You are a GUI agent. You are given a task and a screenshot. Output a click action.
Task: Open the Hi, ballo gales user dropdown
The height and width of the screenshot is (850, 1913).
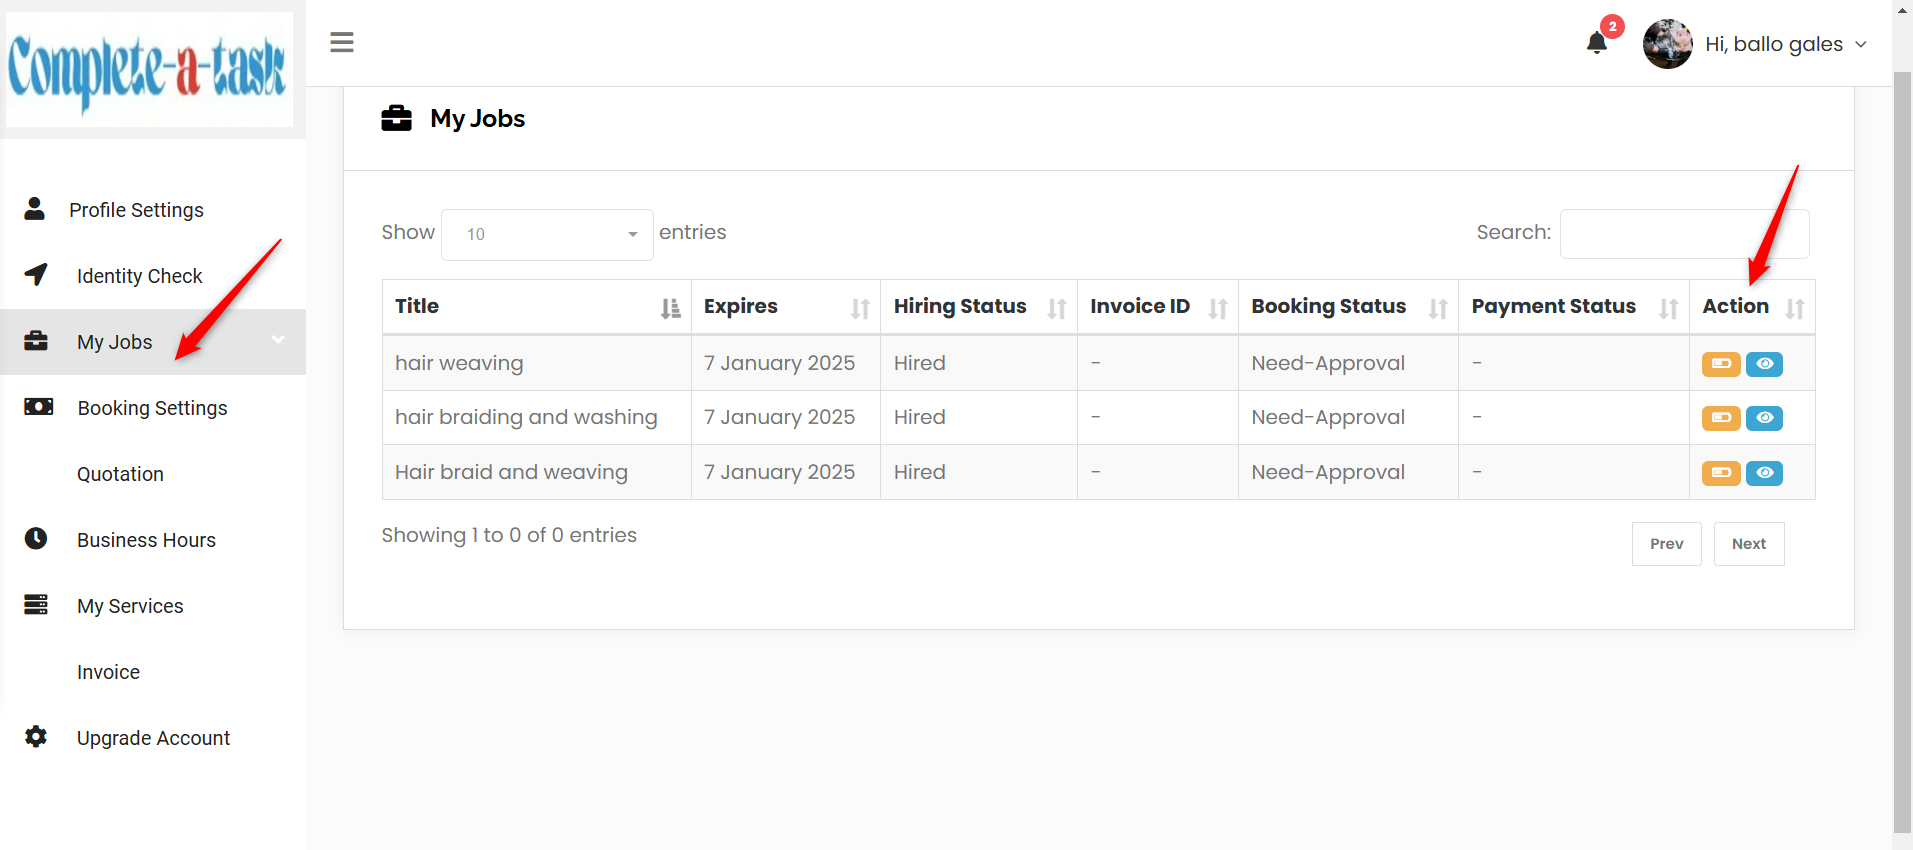coord(1755,44)
